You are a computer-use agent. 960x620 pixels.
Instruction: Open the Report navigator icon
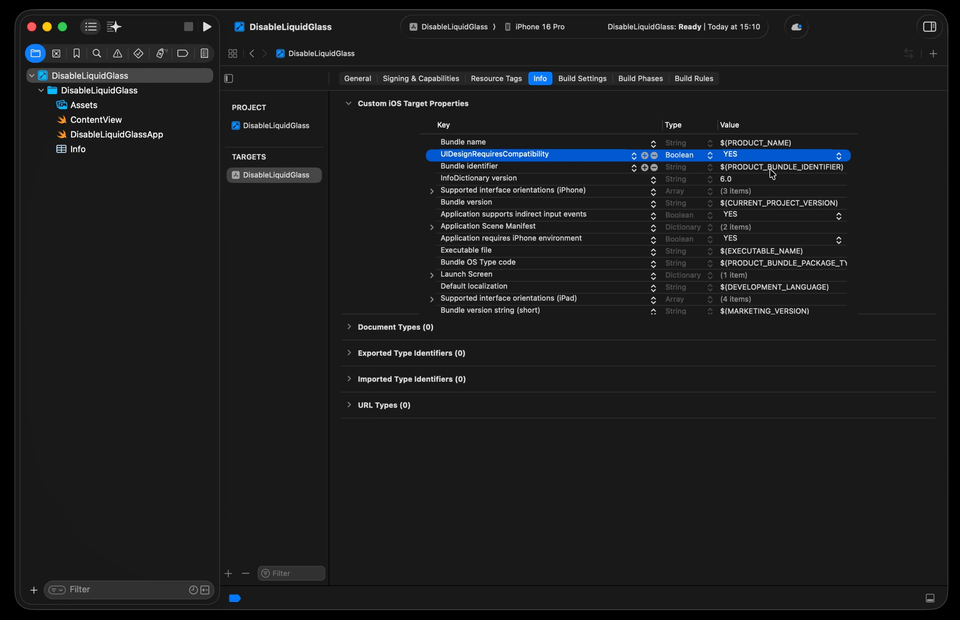(x=204, y=53)
